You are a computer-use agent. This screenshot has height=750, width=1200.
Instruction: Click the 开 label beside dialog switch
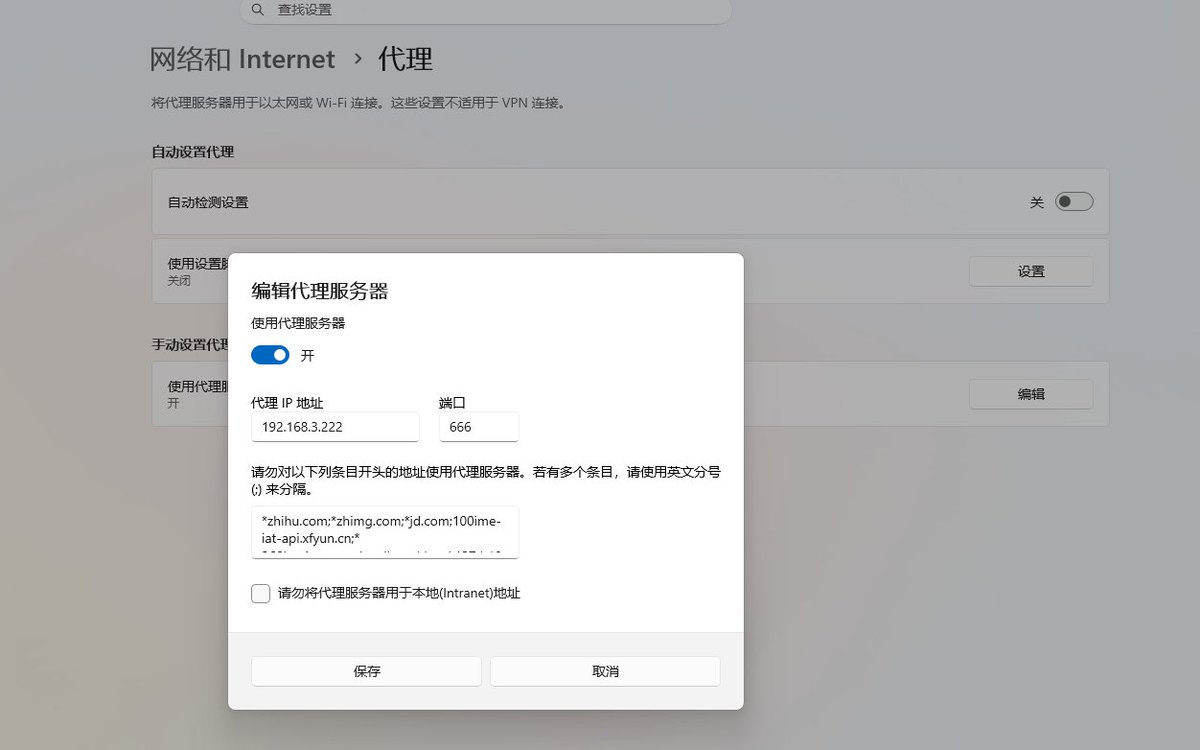tap(308, 355)
